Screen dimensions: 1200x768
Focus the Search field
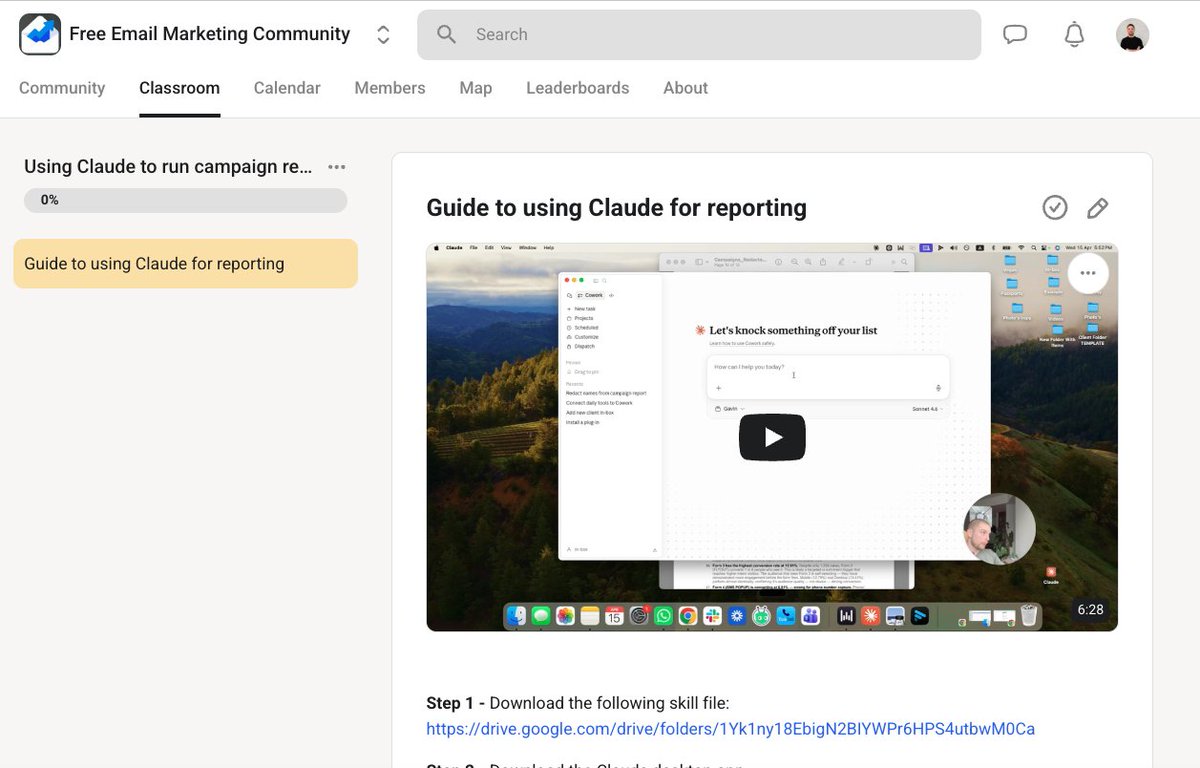(699, 35)
